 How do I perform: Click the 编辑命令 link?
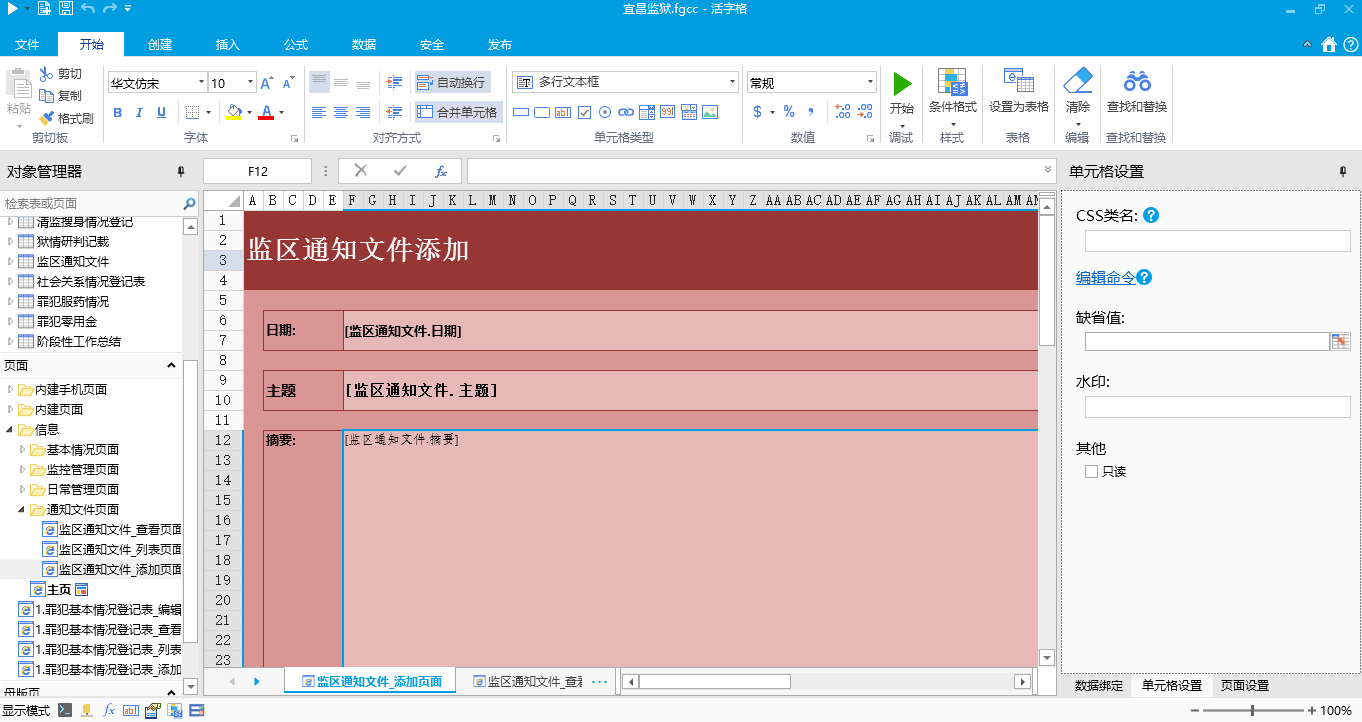[1105, 277]
